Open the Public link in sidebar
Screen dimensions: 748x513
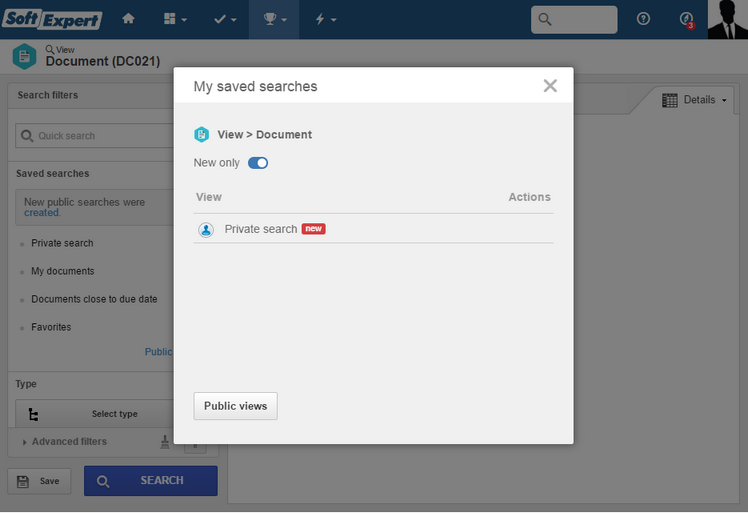[x=158, y=352]
